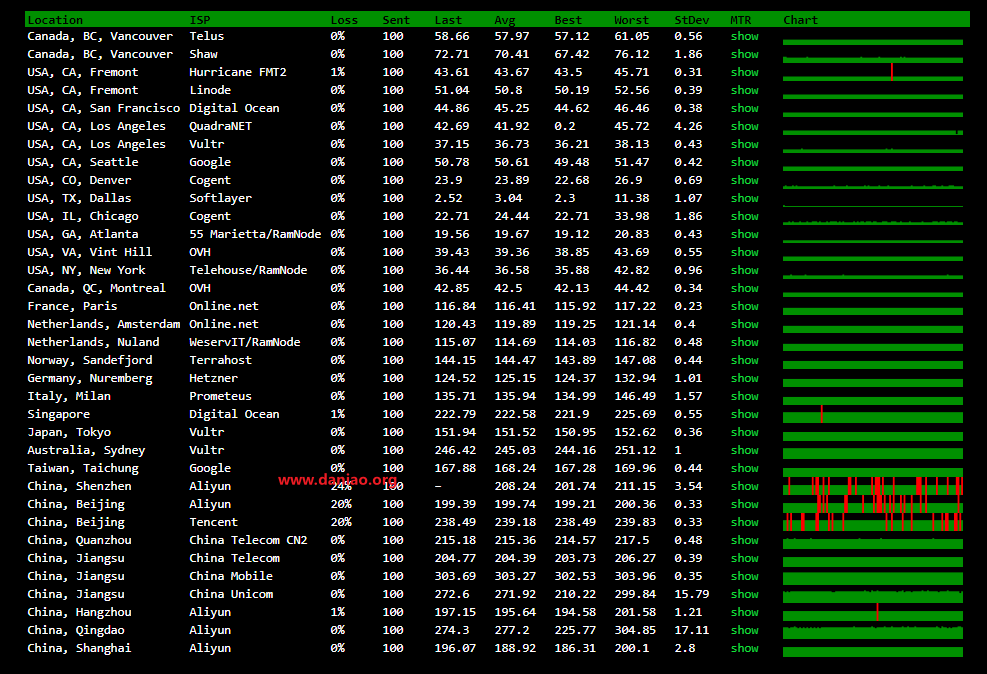This screenshot has width=987, height=674.
Task: Select last value 246.42 for Sydney
Action: (454, 450)
